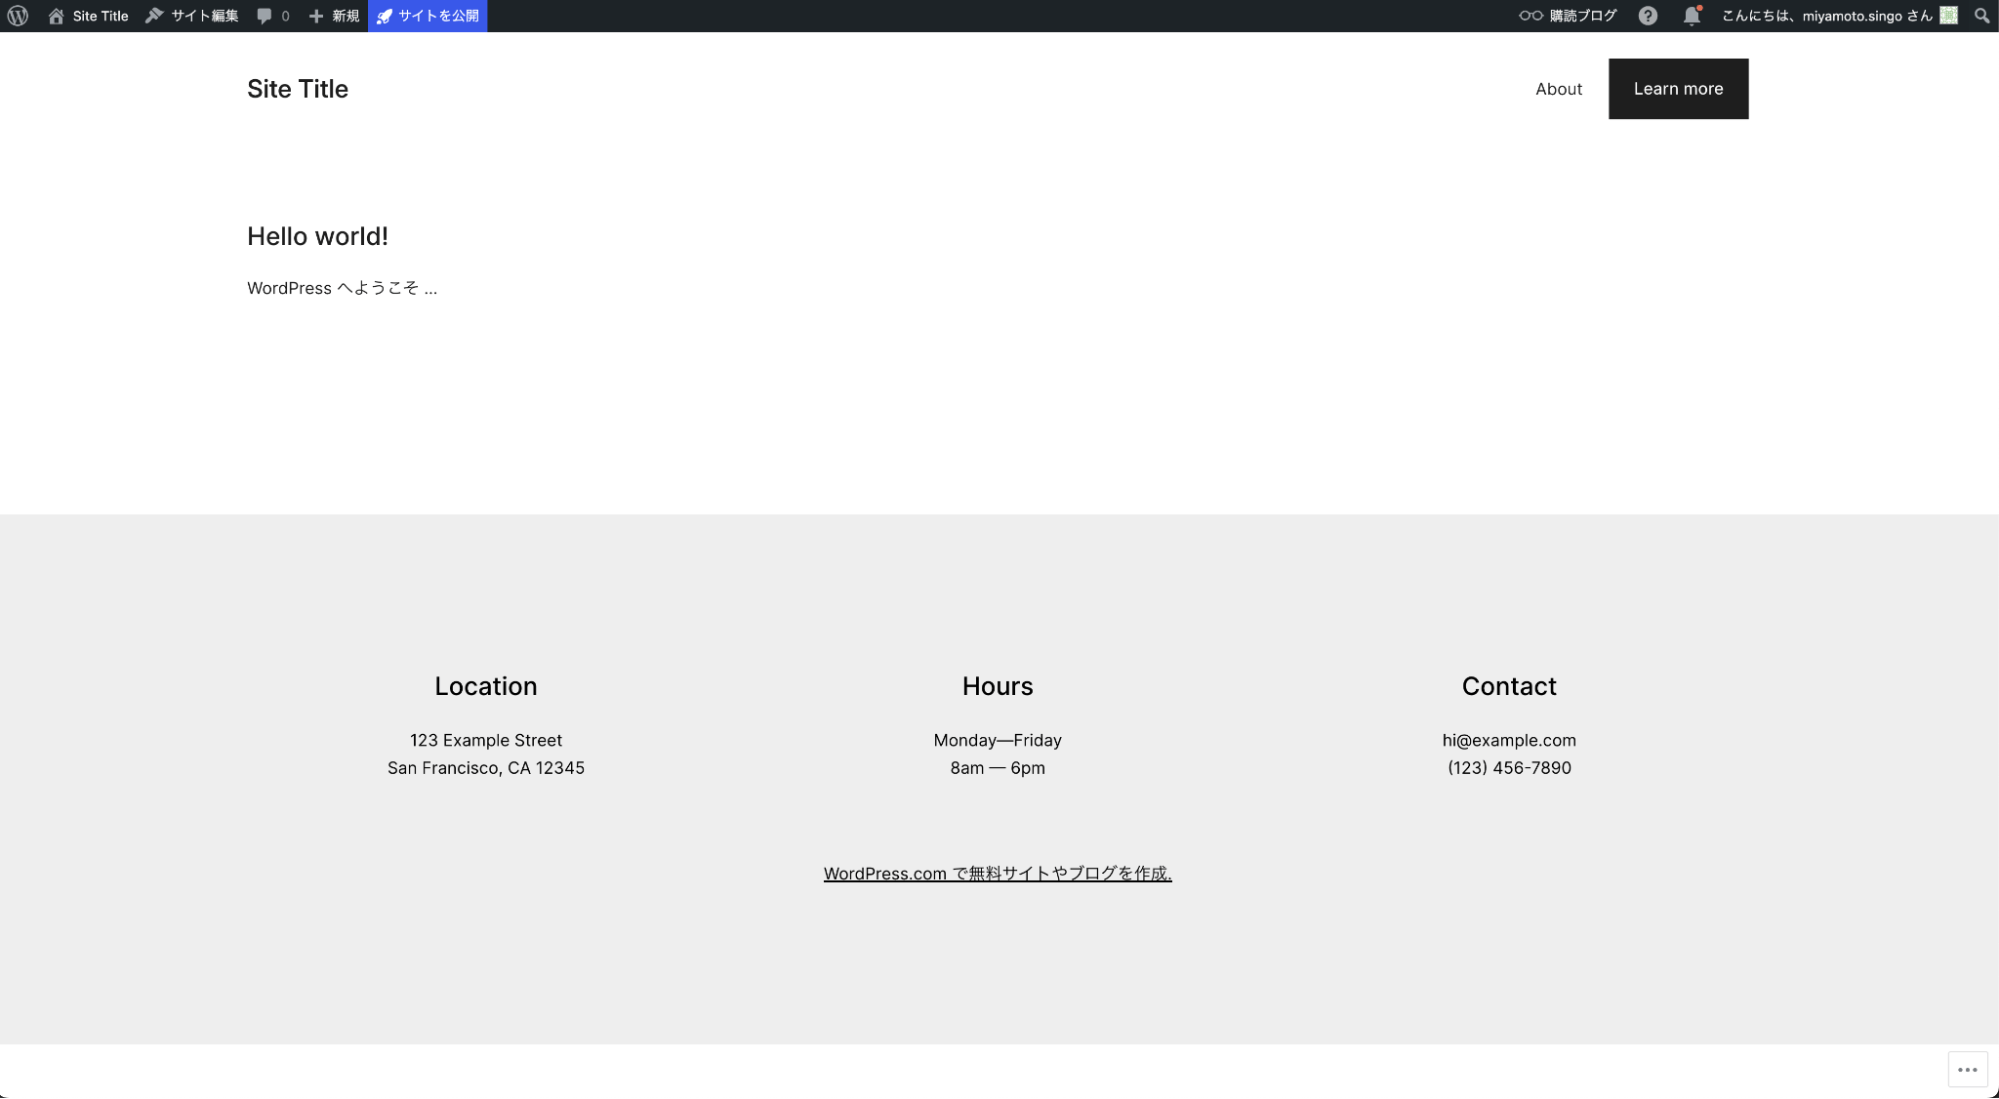Screen dimensions: 1999x1099
Task: Open help using the question mark icon
Action: (1647, 15)
